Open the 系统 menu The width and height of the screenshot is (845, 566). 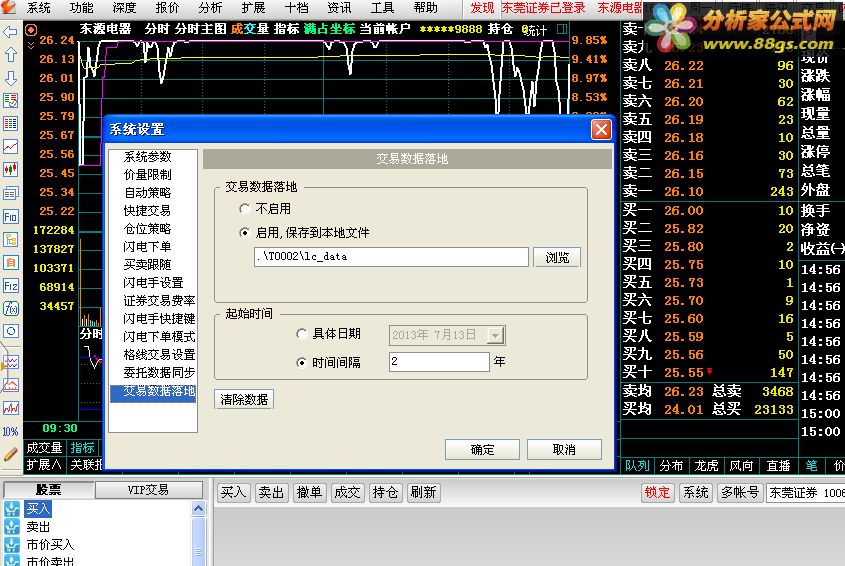pyautogui.click(x=38, y=8)
